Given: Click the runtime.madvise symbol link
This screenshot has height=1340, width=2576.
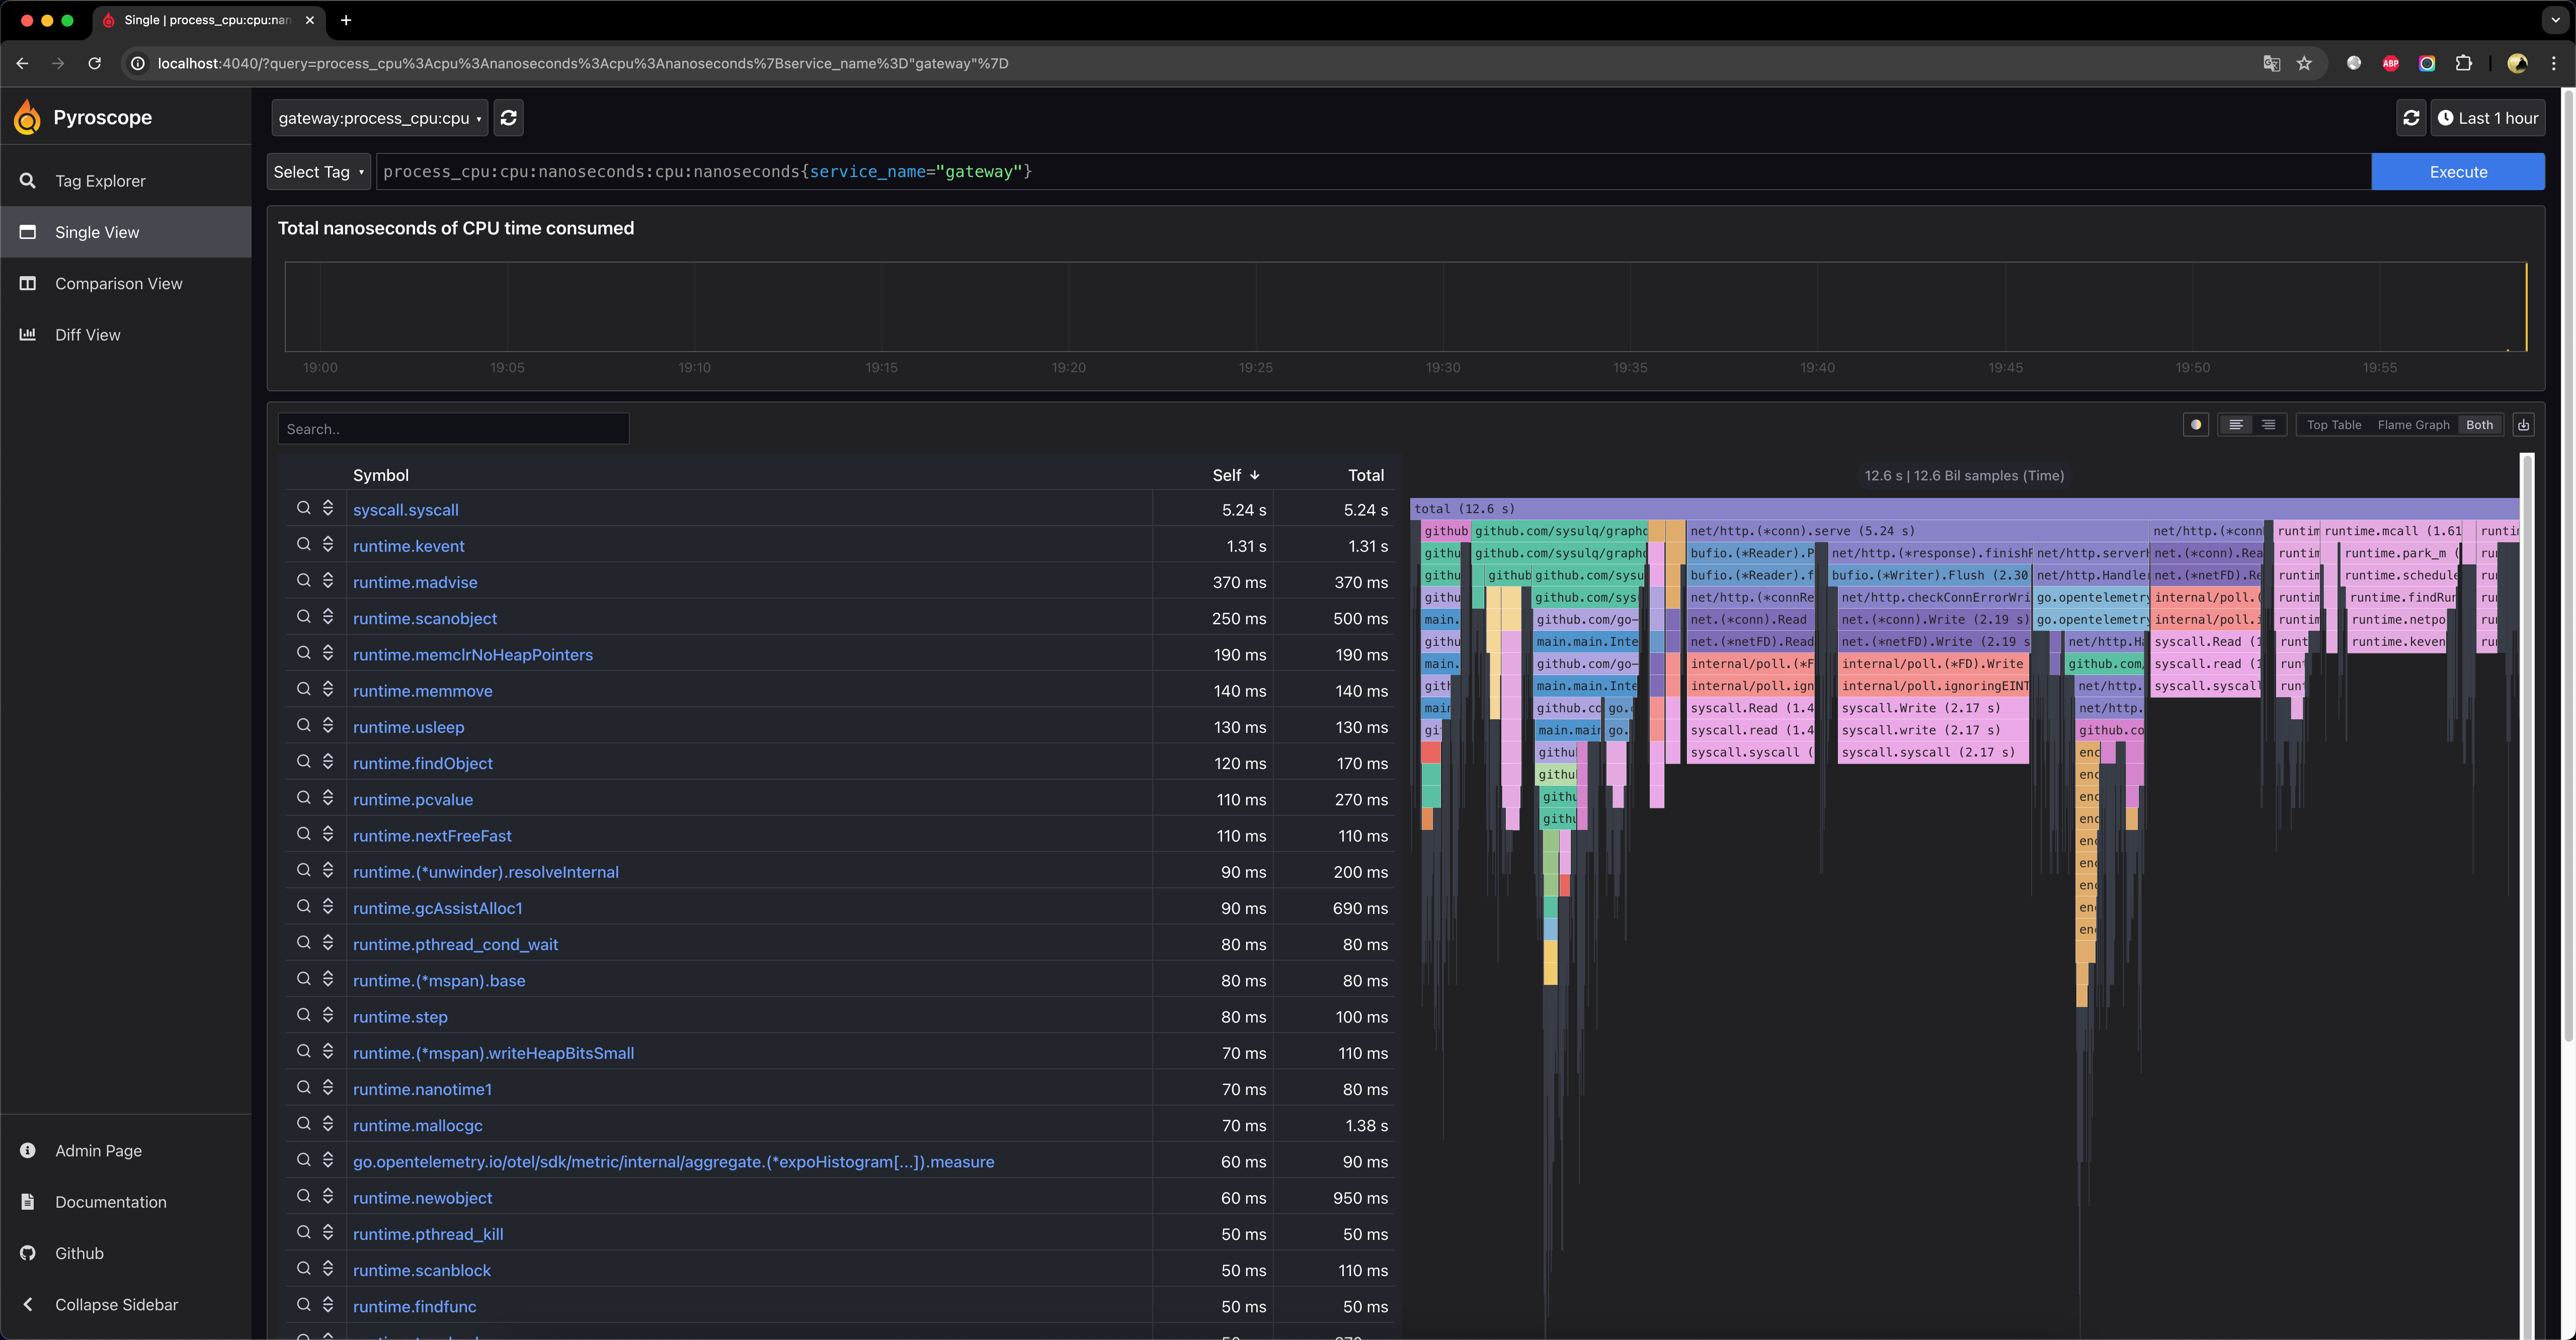Looking at the screenshot, I should click(x=415, y=582).
